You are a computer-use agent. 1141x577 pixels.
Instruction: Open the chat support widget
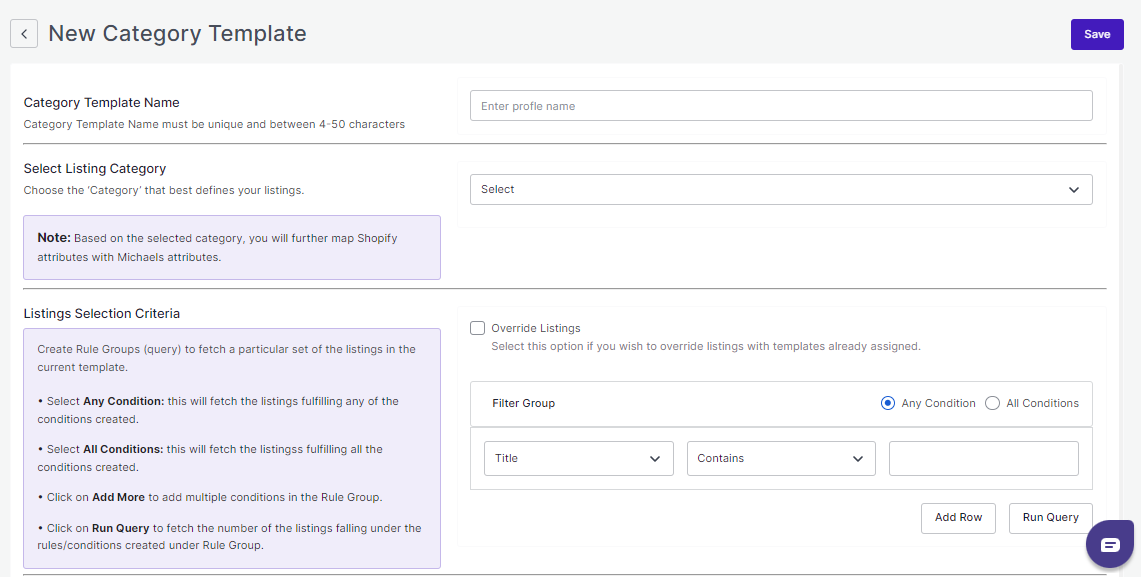pos(1110,545)
